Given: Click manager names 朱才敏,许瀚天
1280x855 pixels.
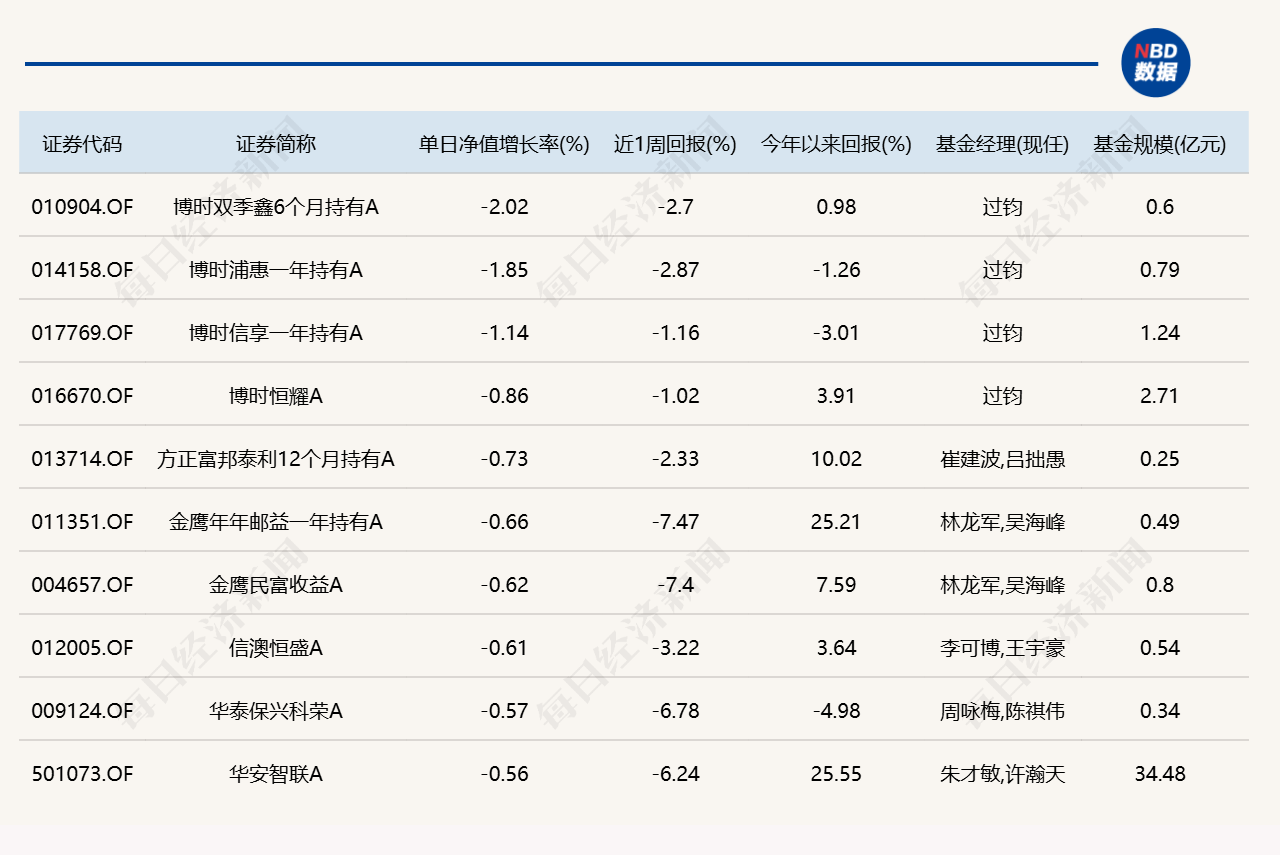Looking at the screenshot, I should (1002, 774).
